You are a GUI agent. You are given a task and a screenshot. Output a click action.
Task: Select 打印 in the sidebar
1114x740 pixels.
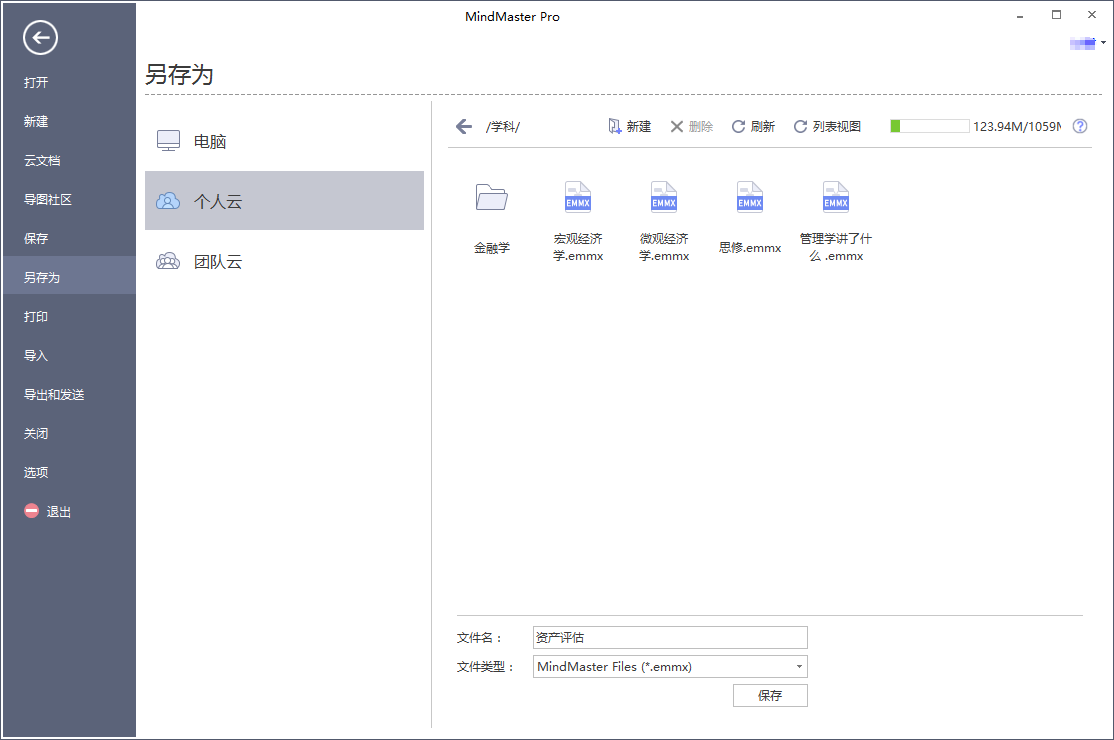[x=36, y=317]
